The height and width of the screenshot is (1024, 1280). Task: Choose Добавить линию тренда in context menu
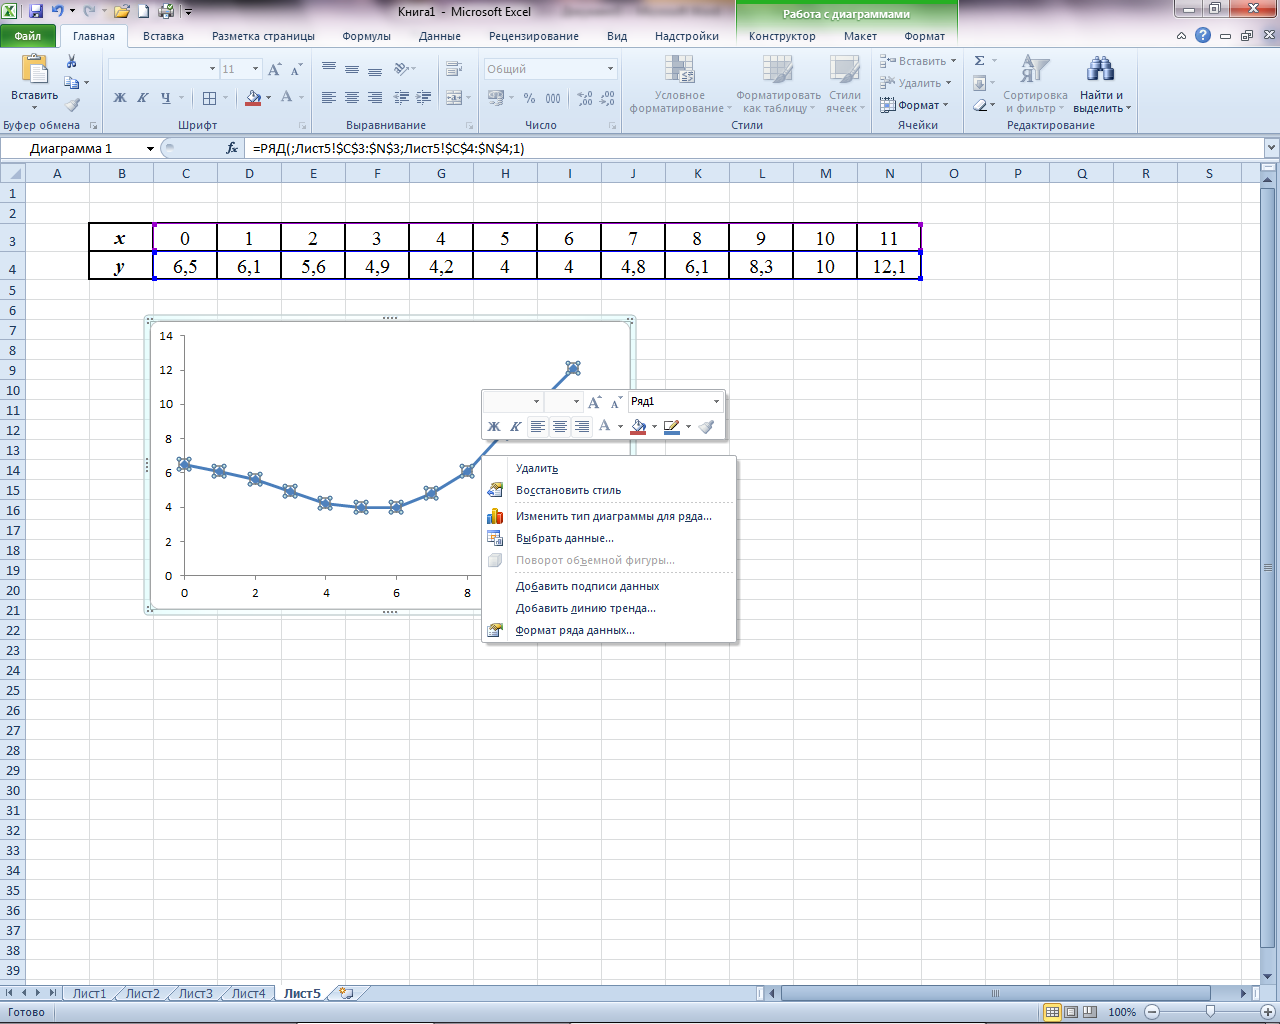(610, 608)
